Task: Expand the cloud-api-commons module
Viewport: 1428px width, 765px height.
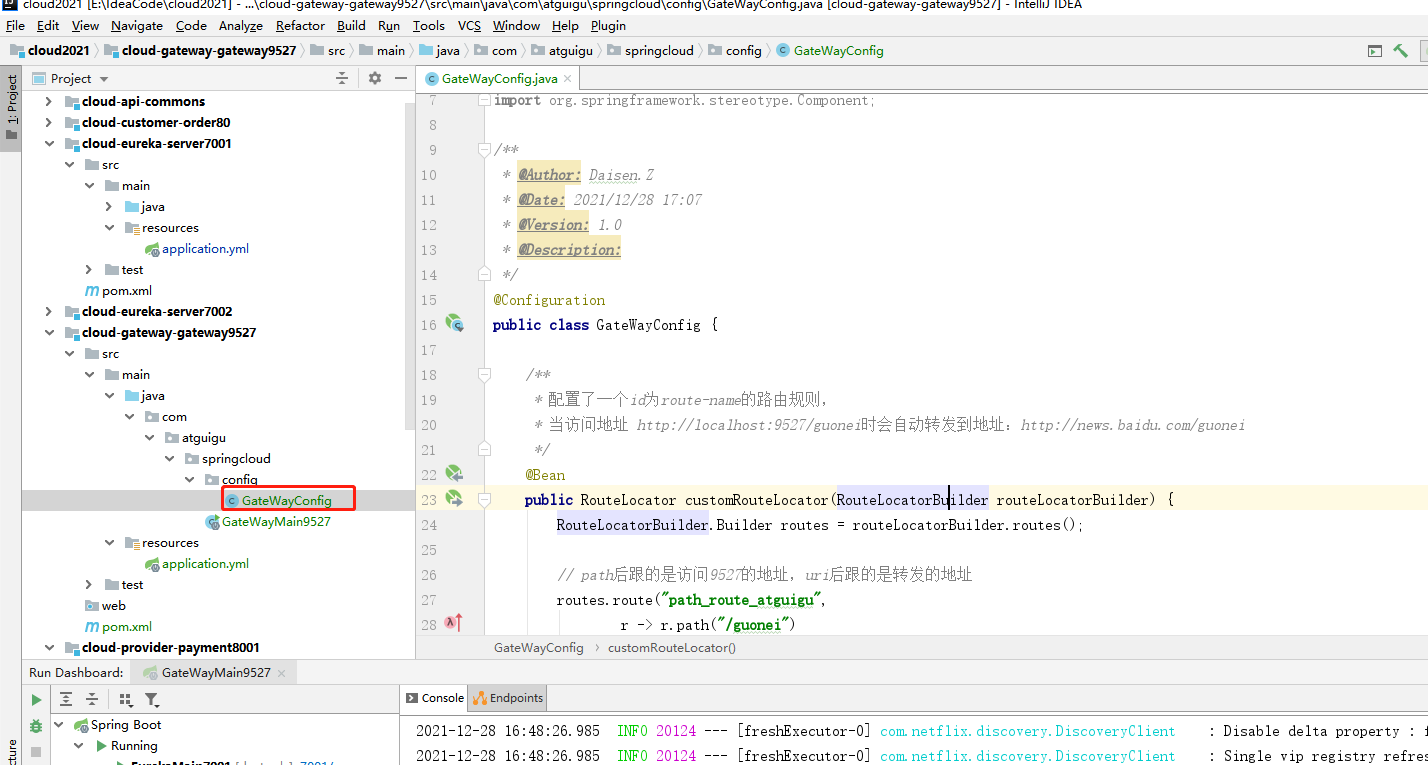Action: point(48,101)
